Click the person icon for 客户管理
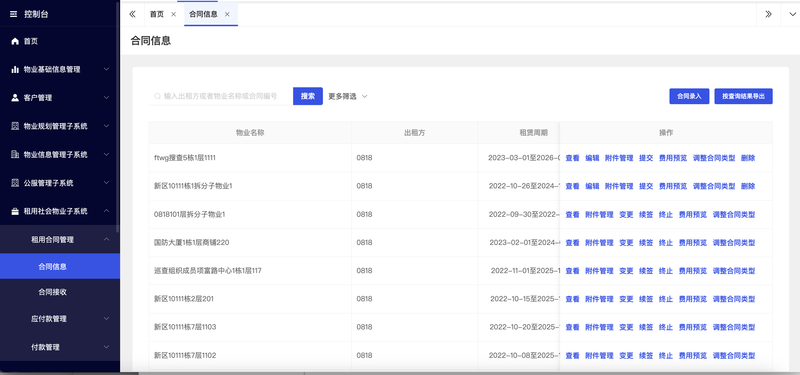Image resolution: width=800 pixels, height=375 pixels. [15, 97]
